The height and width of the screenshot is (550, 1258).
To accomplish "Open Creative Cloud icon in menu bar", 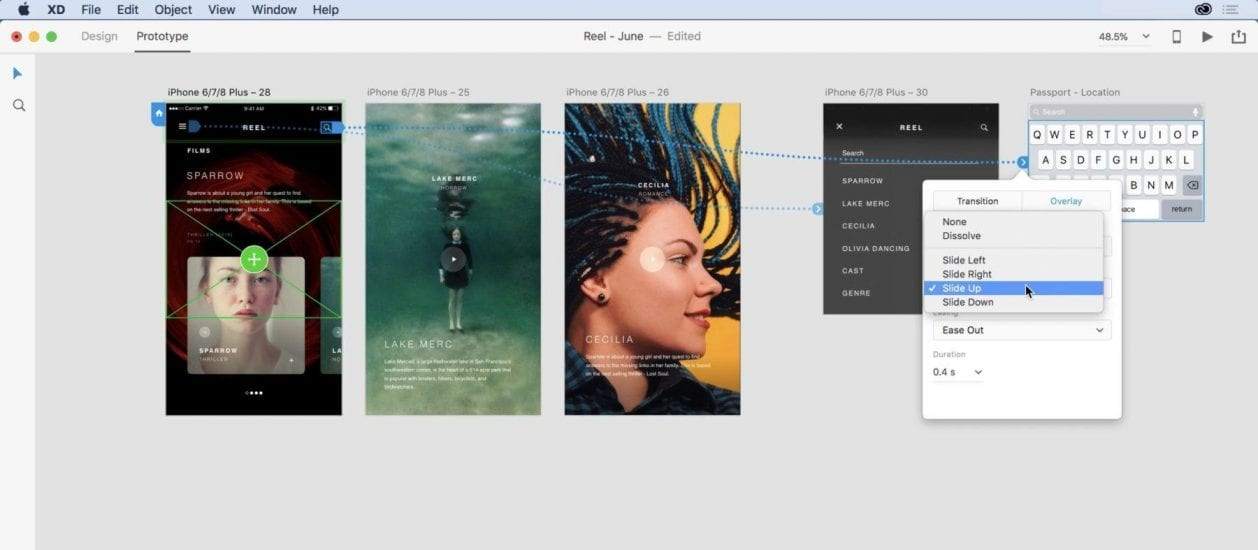I will click(x=1203, y=10).
